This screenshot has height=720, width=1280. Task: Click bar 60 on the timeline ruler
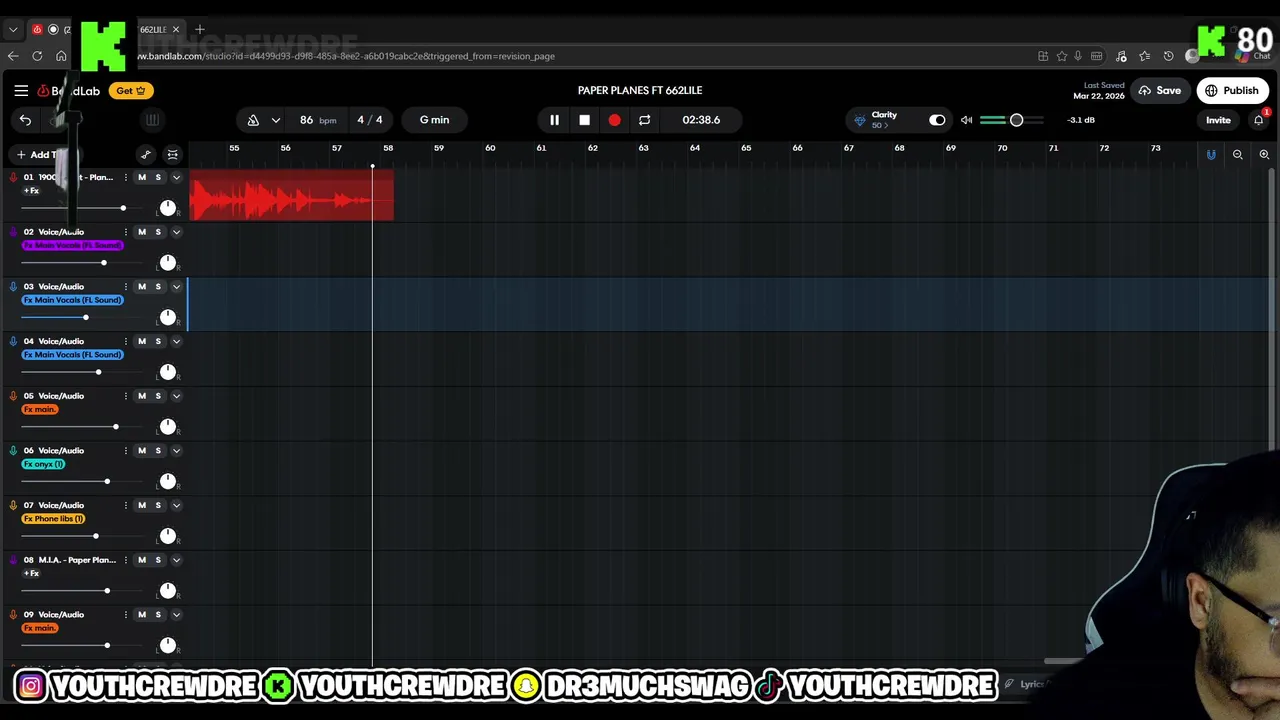(490, 148)
